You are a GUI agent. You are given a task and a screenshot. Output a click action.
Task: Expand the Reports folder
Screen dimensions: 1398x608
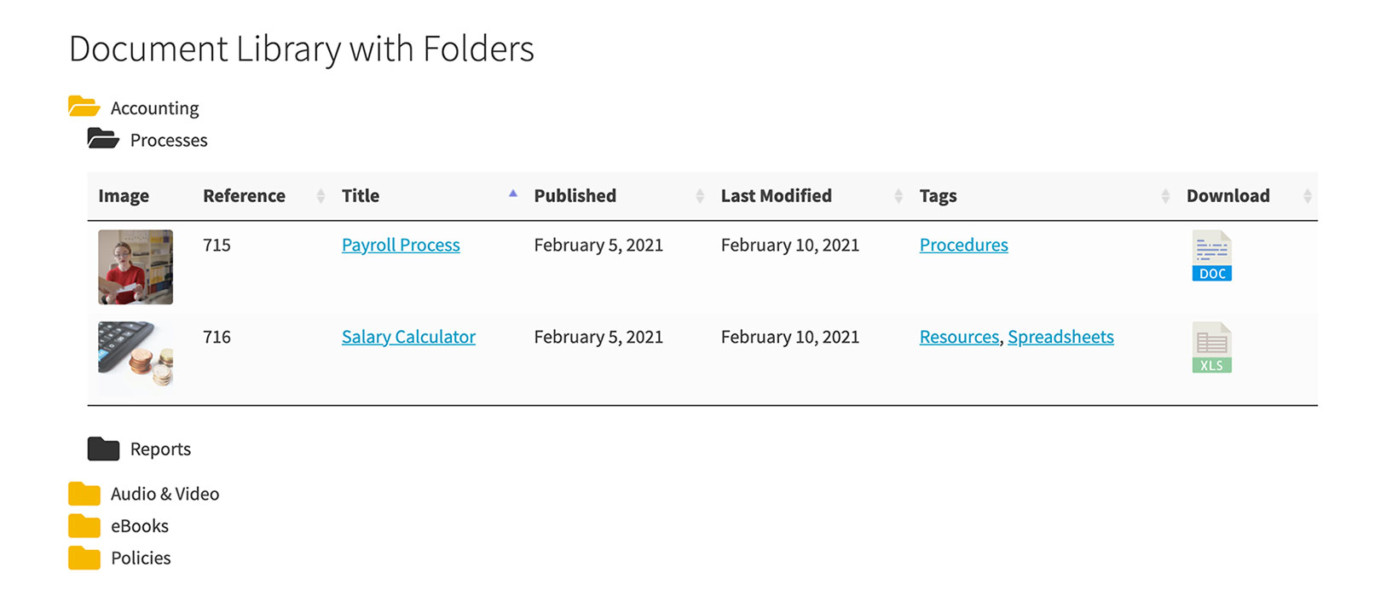160,448
